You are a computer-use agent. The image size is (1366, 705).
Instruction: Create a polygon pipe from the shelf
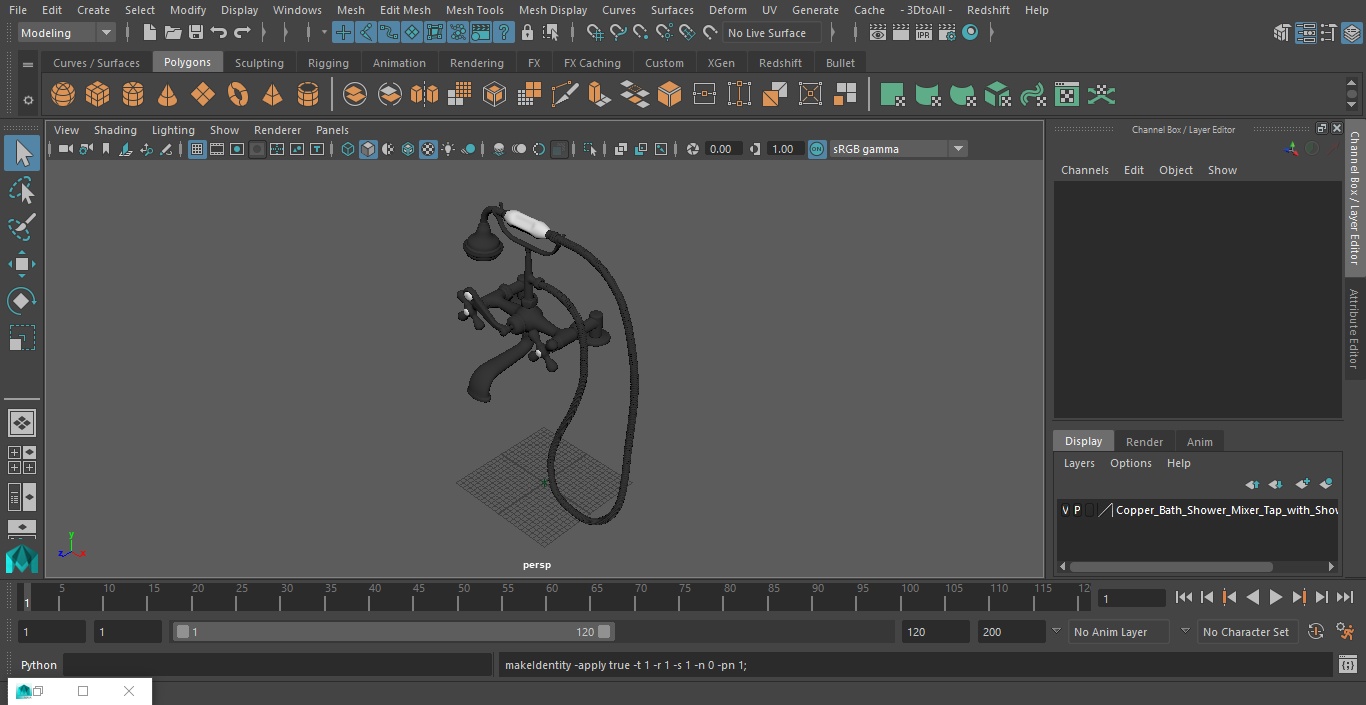tap(308, 95)
